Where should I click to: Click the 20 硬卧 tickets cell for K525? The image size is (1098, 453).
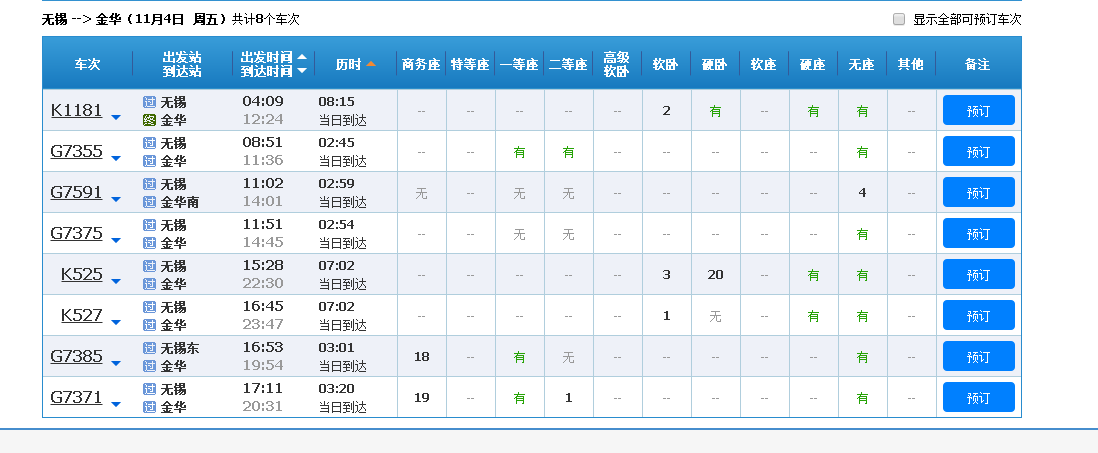(x=715, y=275)
